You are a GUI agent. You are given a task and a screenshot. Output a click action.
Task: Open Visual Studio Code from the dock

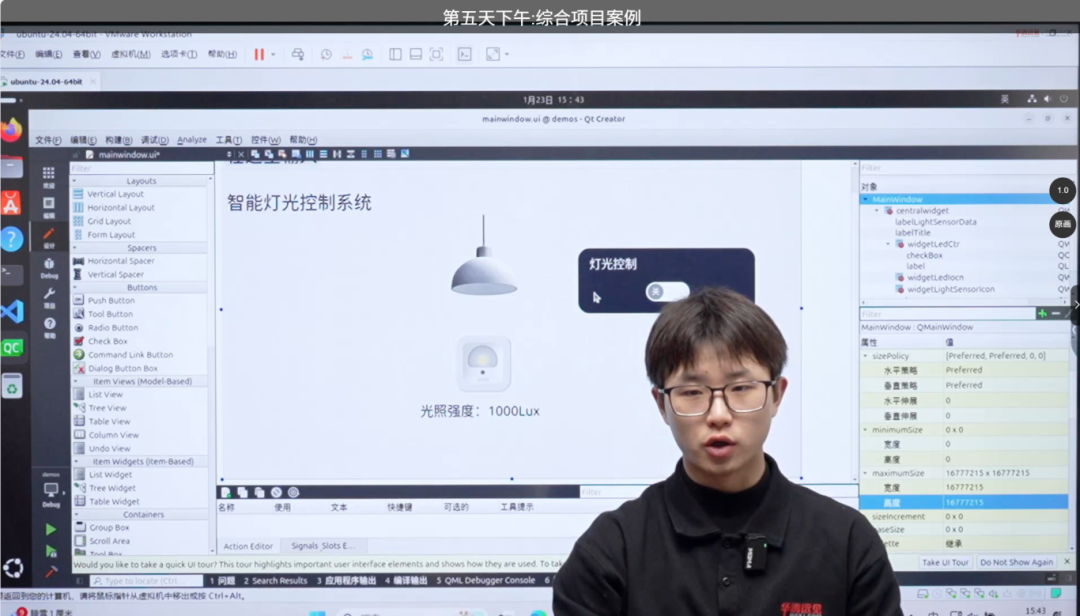tap(12, 311)
